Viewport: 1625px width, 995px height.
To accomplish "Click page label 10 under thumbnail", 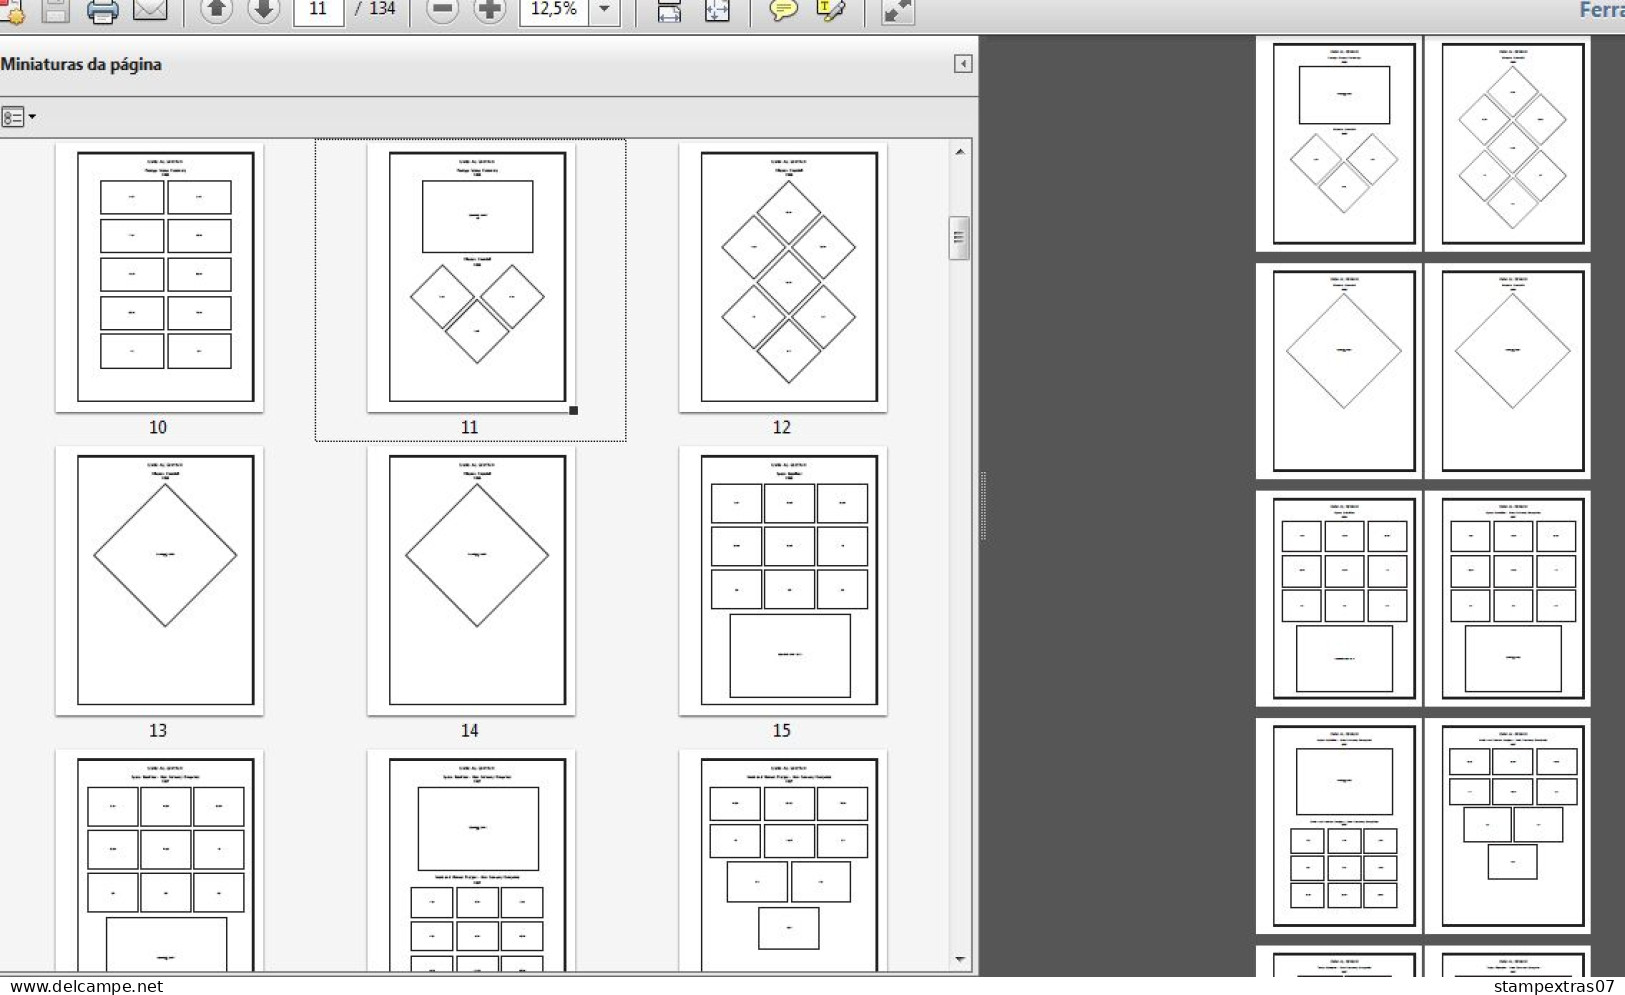I will (158, 427).
